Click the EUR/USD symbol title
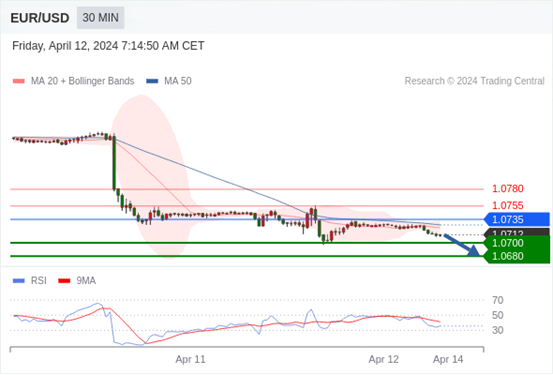The width and height of the screenshot is (553, 375). coord(40,18)
